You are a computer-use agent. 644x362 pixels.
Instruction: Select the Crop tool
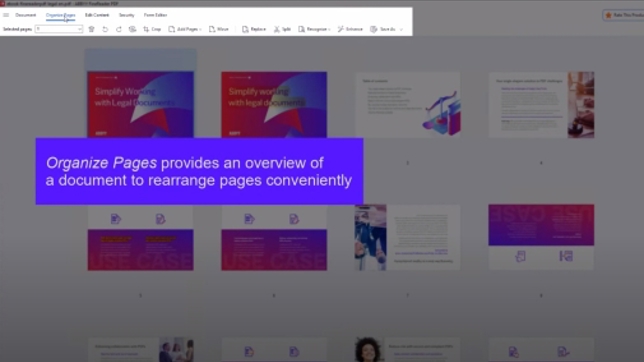tap(152, 29)
